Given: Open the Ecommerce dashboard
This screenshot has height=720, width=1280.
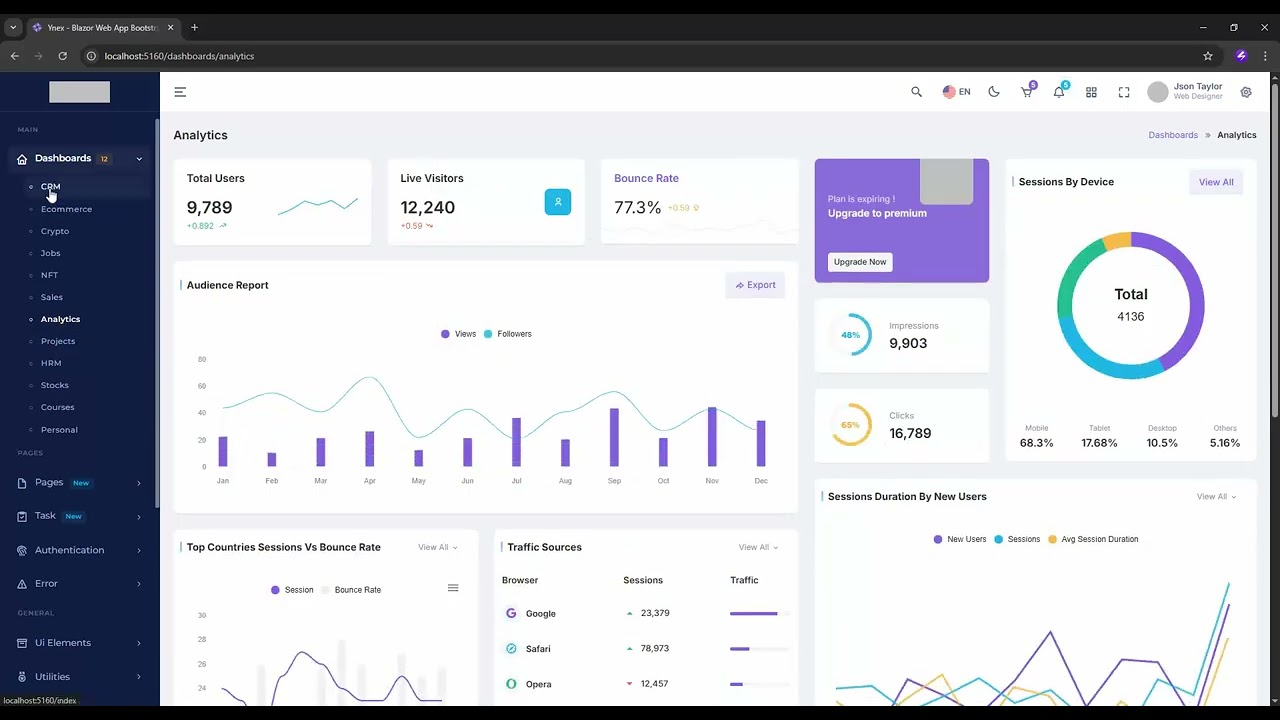Looking at the screenshot, I should tap(66, 209).
